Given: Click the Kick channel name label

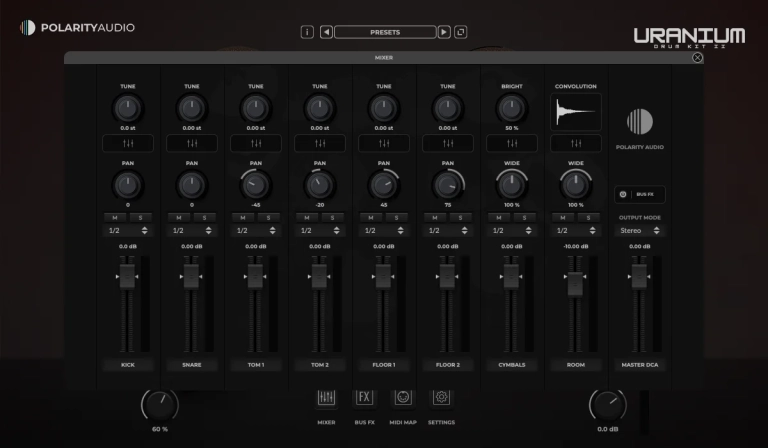Looking at the screenshot, I should [x=128, y=365].
